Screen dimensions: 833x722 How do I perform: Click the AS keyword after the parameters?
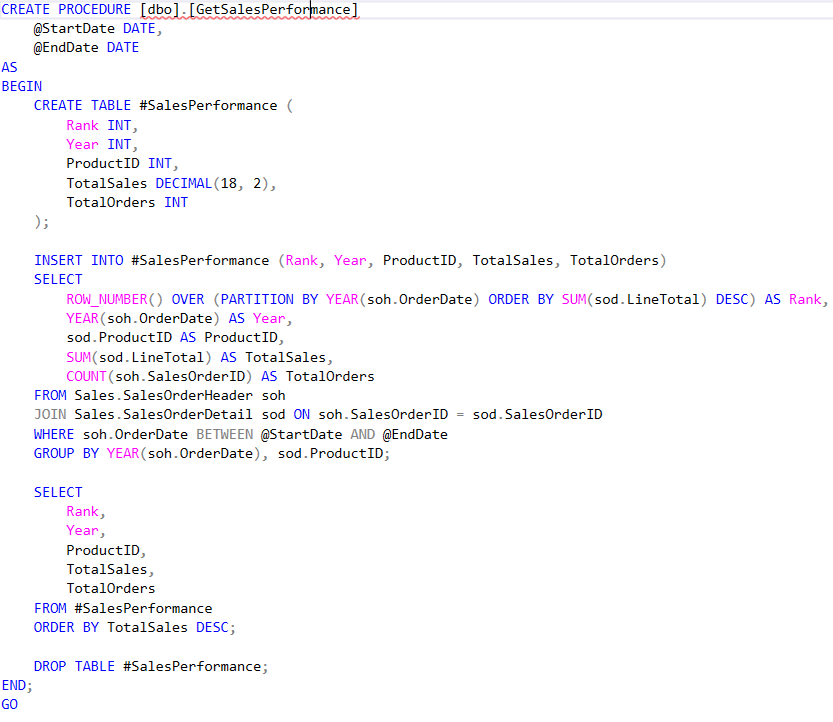10,67
